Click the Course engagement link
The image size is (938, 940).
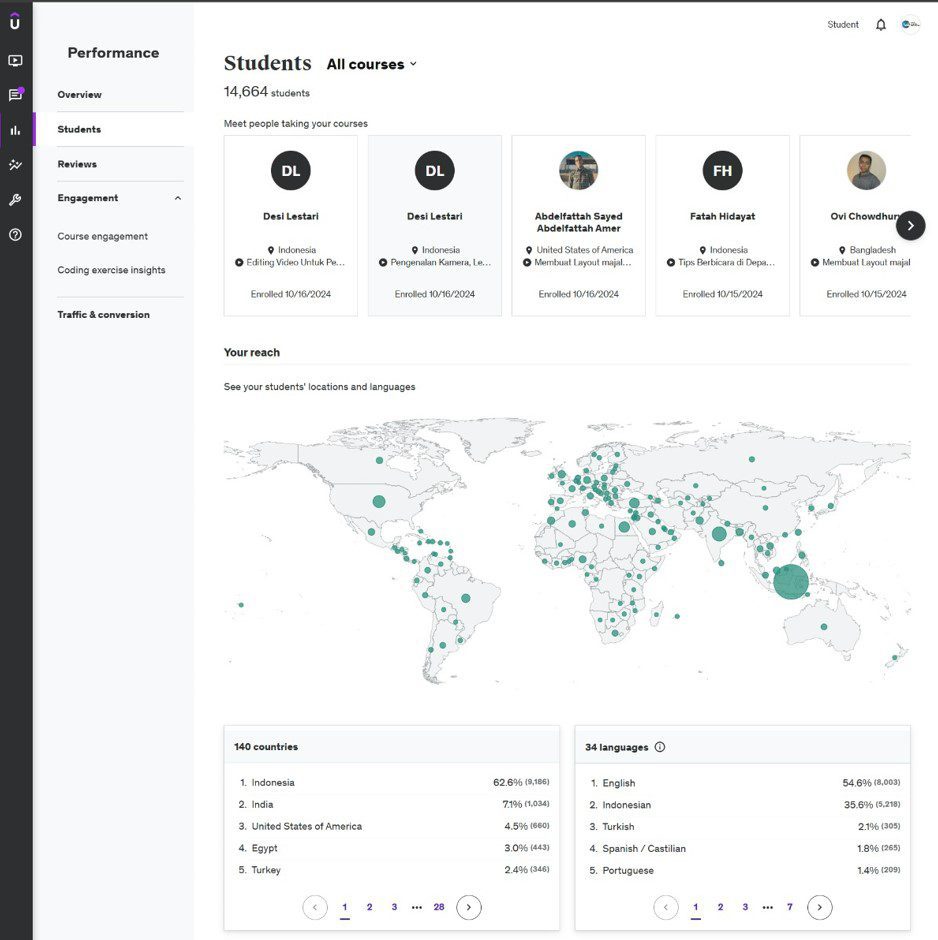click(102, 237)
